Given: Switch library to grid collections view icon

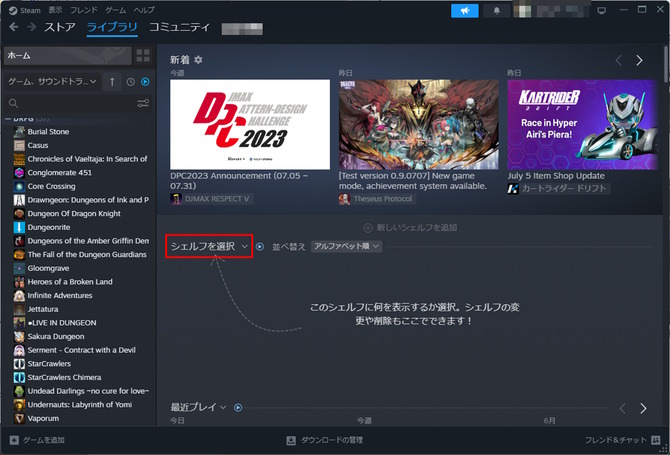Looking at the screenshot, I should [x=142, y=55].
